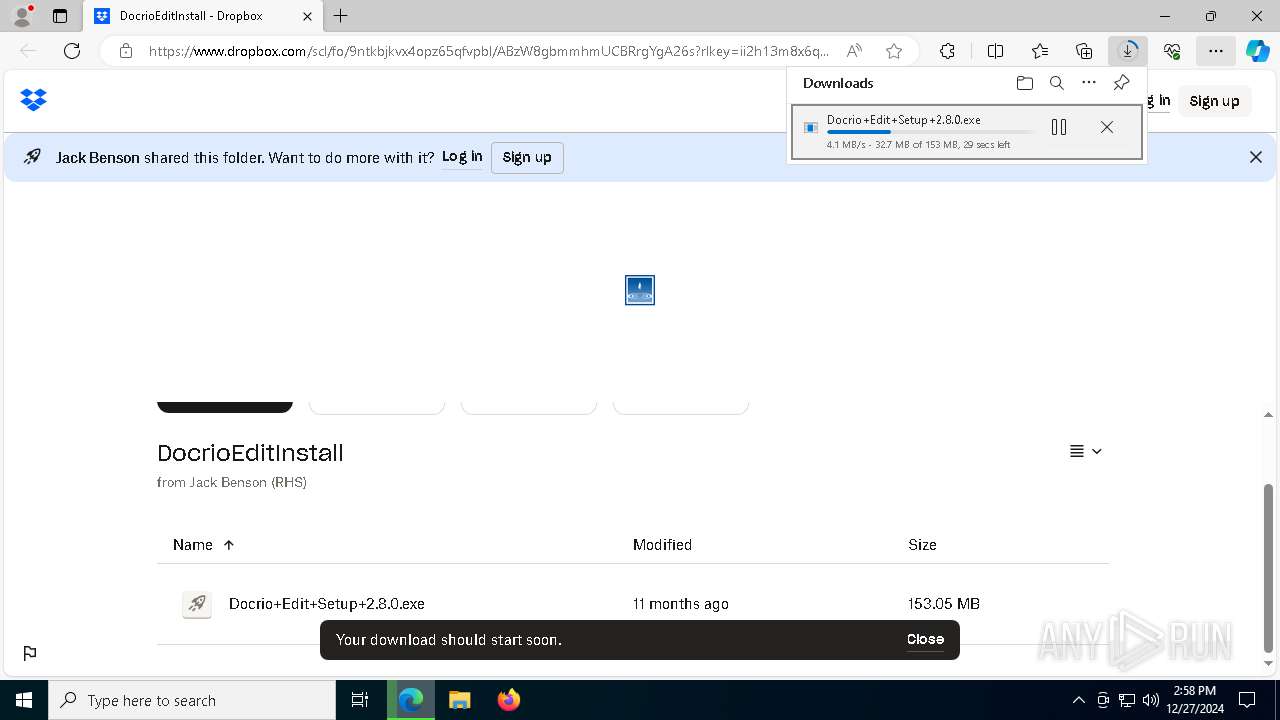Click Sign up button in banner
The image size is (1280, 720).
coord(527,158)
